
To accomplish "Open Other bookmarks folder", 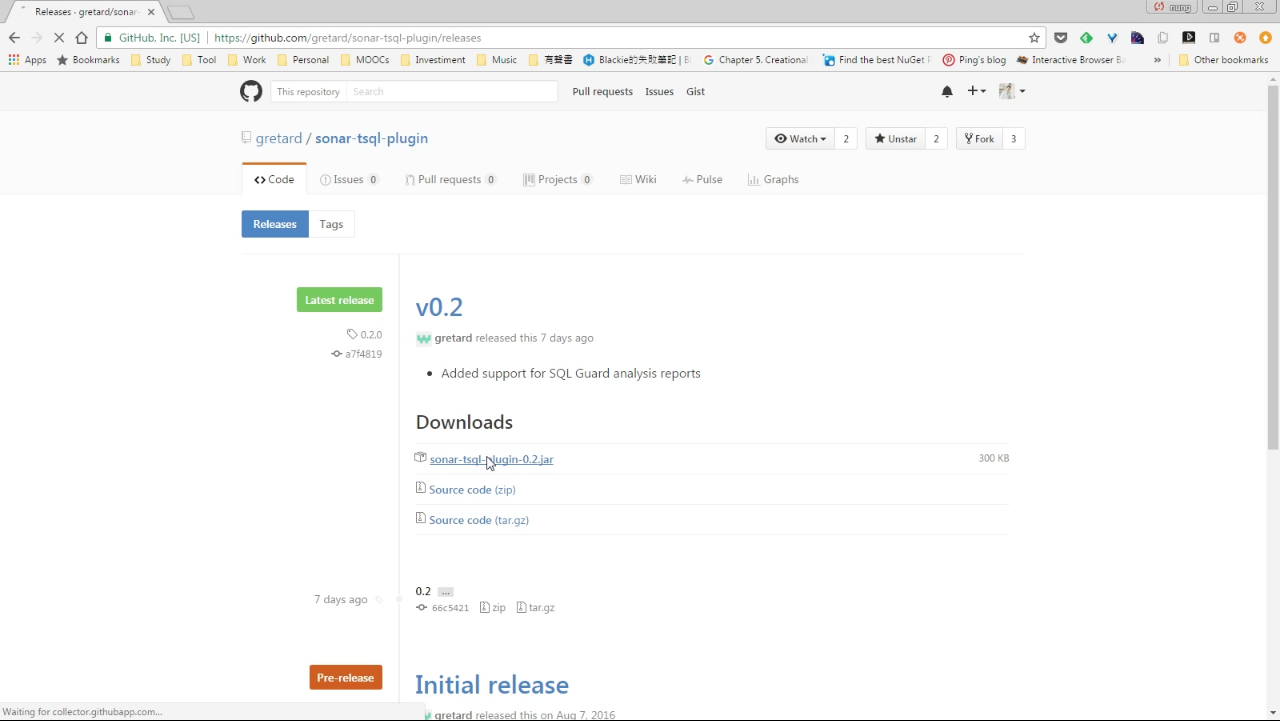I will (x=1223, y=60).
